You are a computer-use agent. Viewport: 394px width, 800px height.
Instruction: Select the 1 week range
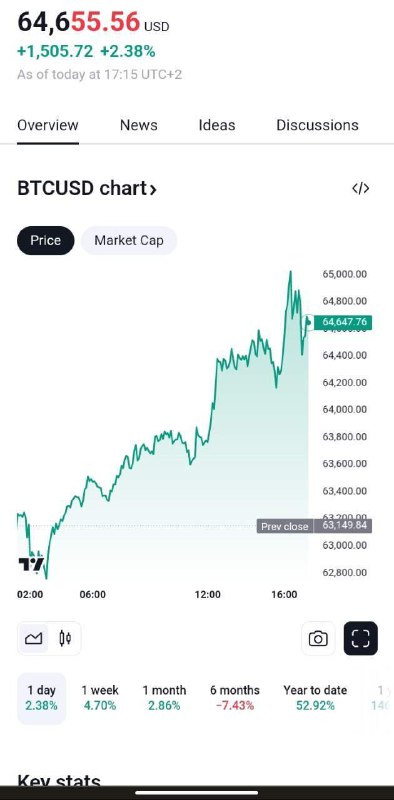100,698
